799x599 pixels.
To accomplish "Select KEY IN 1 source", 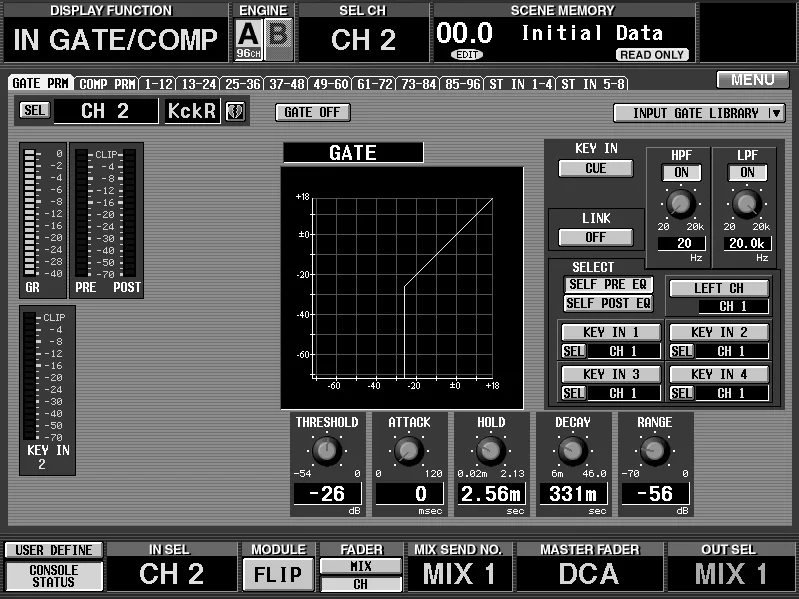I will click(x=610, y=332).
